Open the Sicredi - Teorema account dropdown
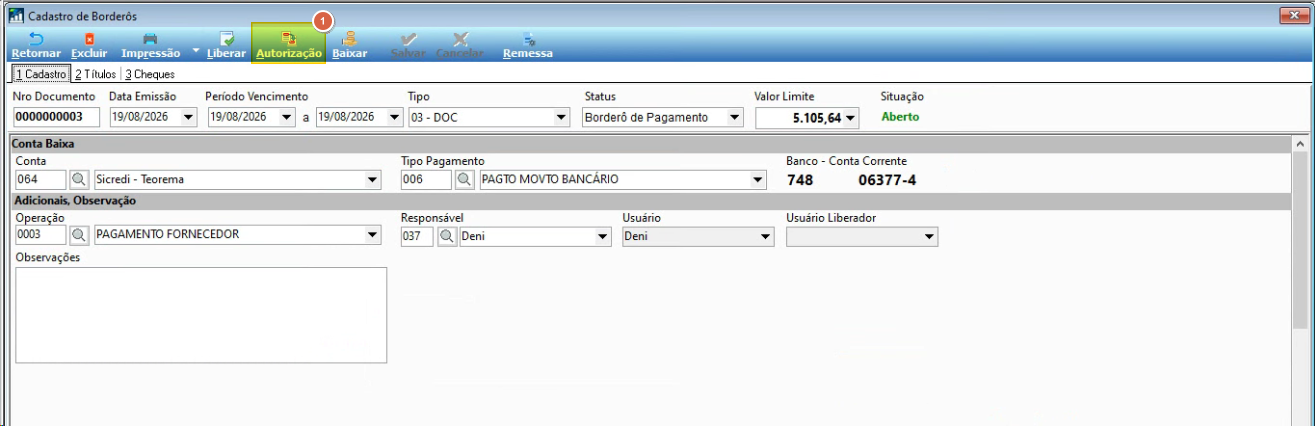Viewport: 1315px width, 426px height. tap(373, 180)
